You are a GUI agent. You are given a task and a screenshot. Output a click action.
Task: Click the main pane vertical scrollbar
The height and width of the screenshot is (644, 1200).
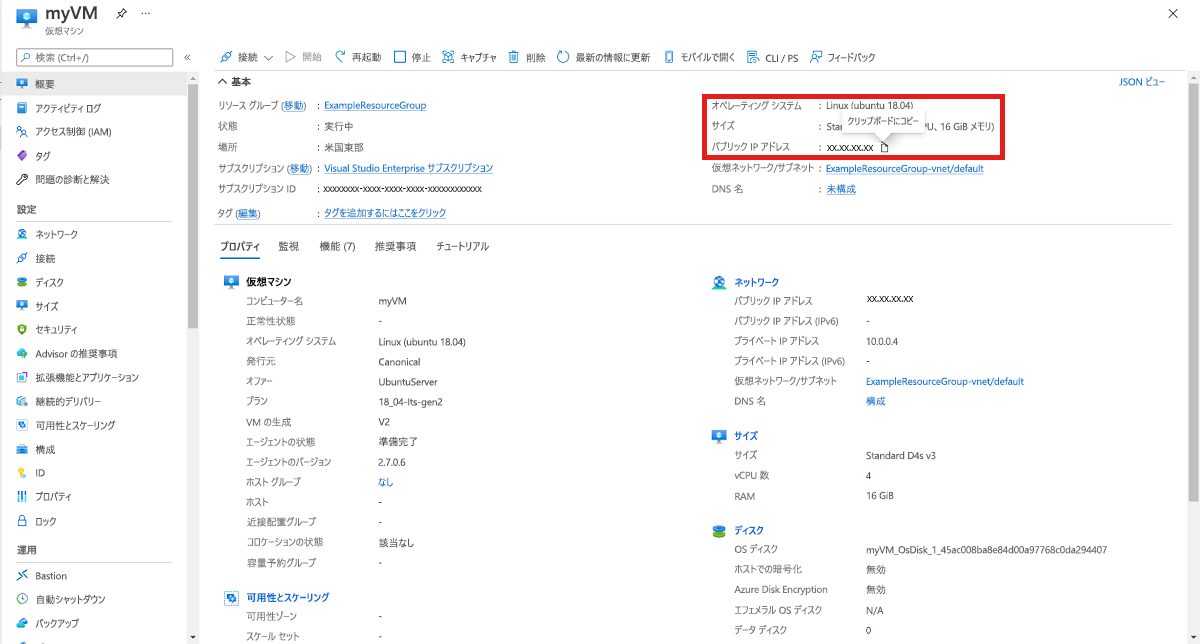click(x=1196, y=290)
